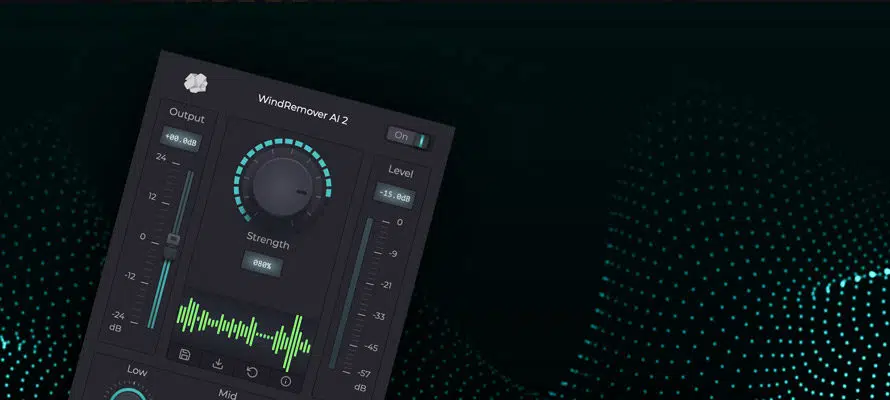Click the Low band label

(x=137, y=371)
